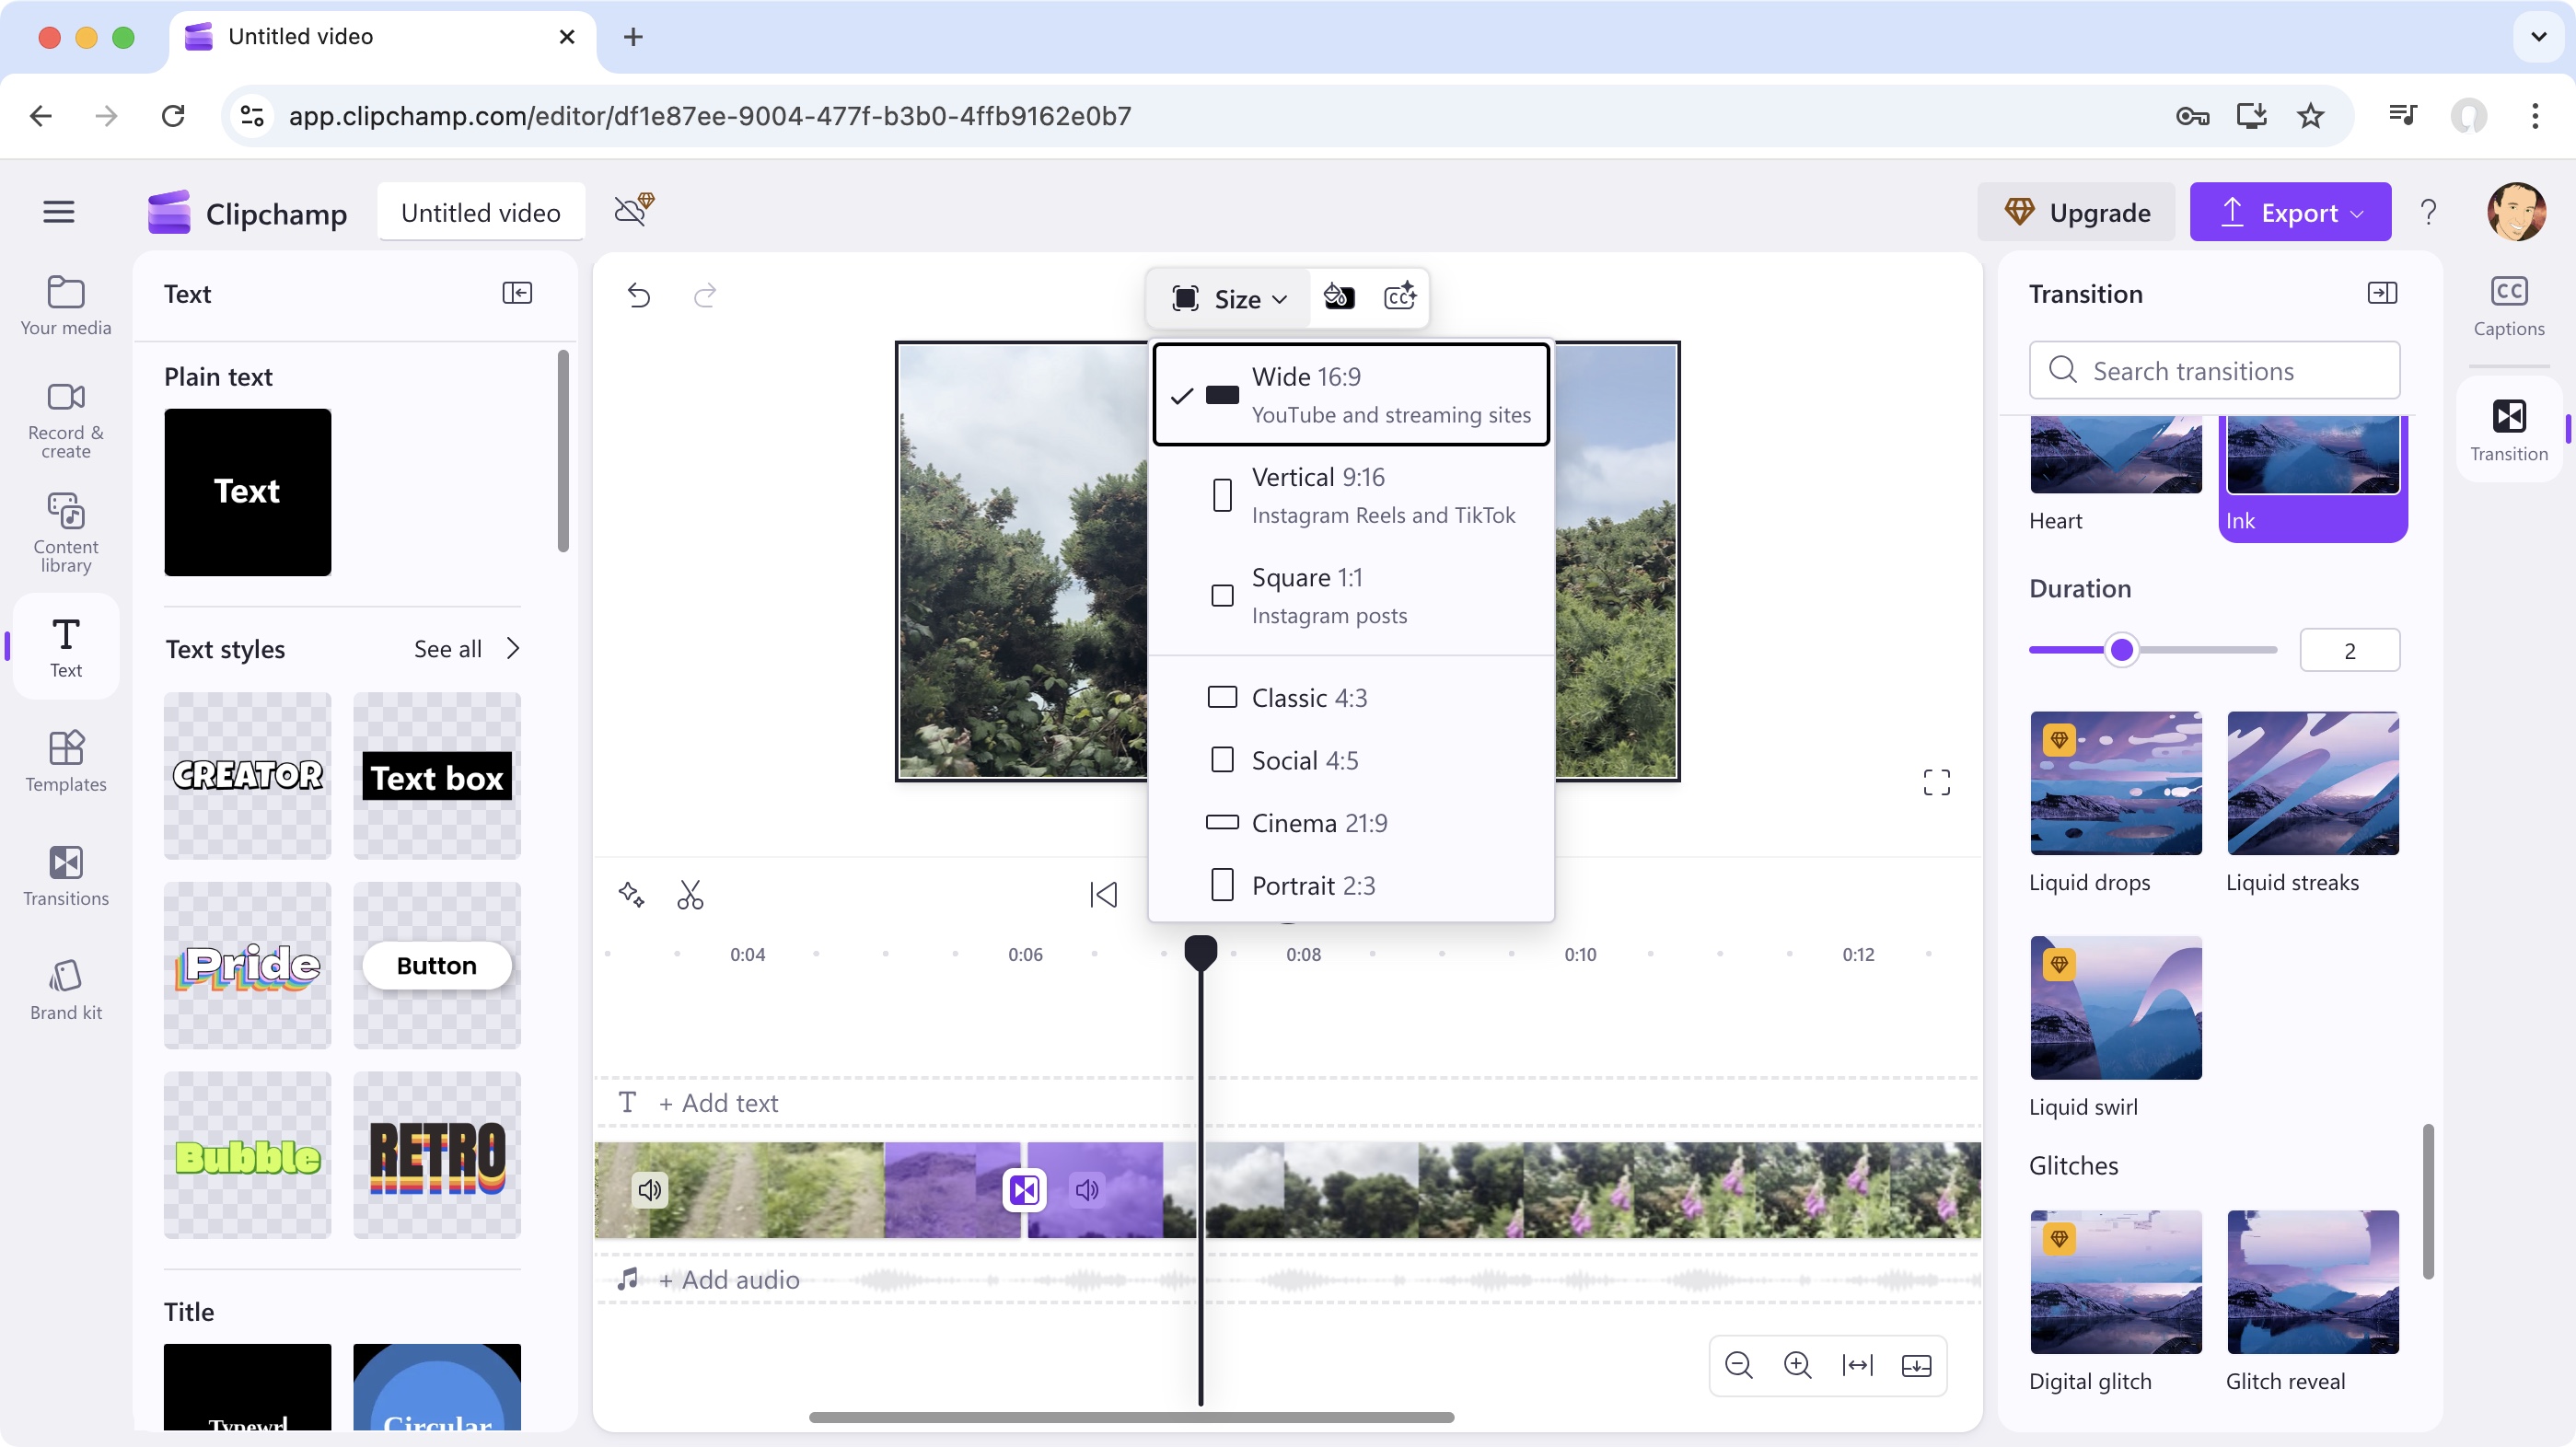Collapse the Transition panel
This screenshot has width=2576, height=1447.
(2383, 292)
